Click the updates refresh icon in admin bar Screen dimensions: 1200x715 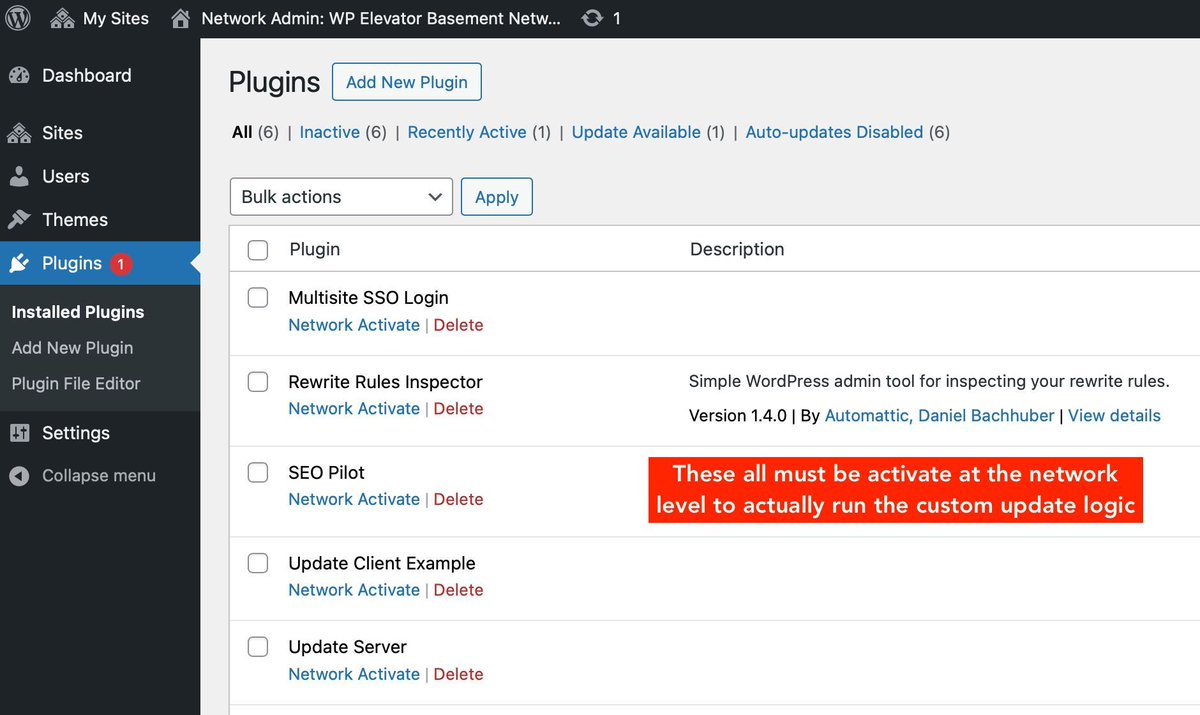pos(592,18)
